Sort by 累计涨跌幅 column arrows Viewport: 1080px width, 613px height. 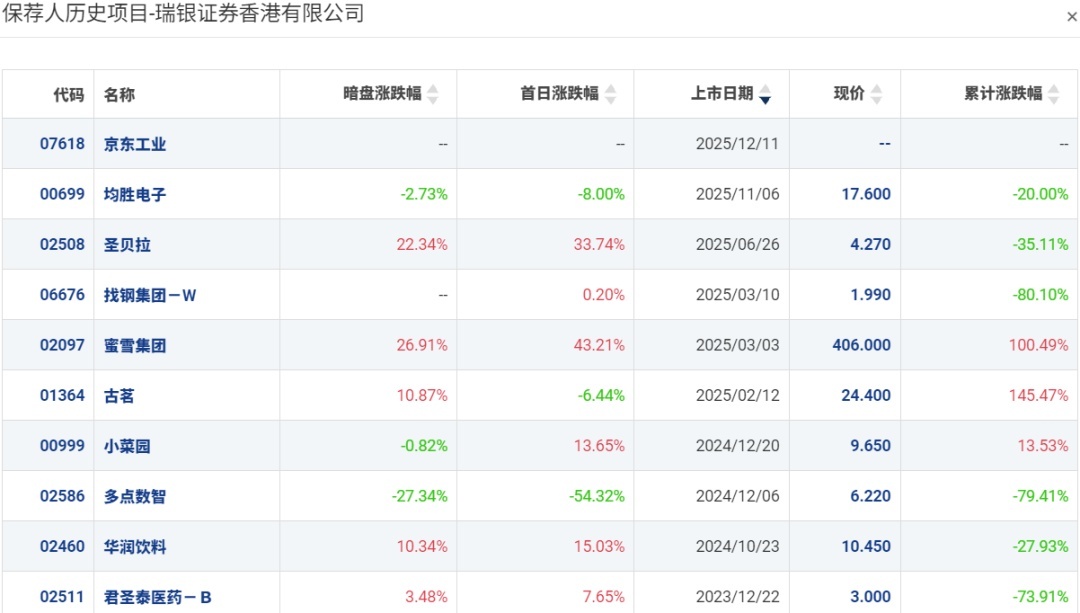click(x=1053, y=94)
